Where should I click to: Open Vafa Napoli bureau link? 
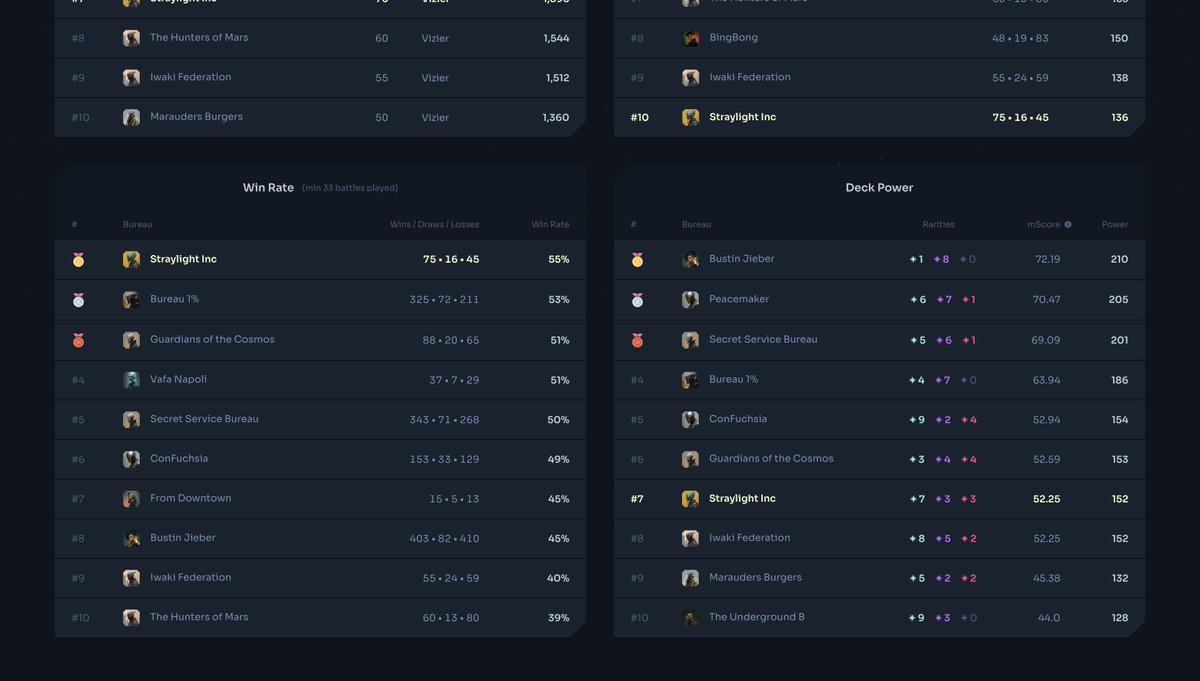pos(178,379)
